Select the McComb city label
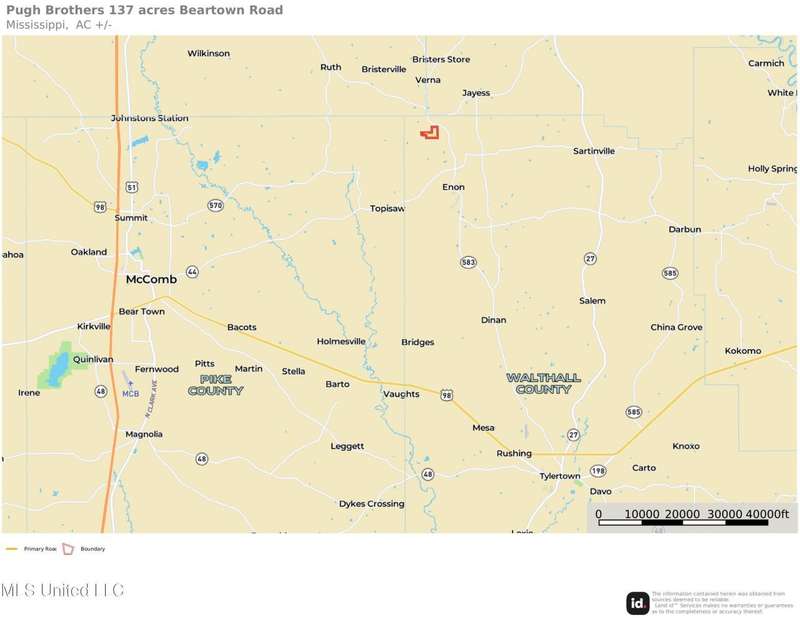This screenshot has height=618, width=800. pyautogui.click(x=151, y=279)
